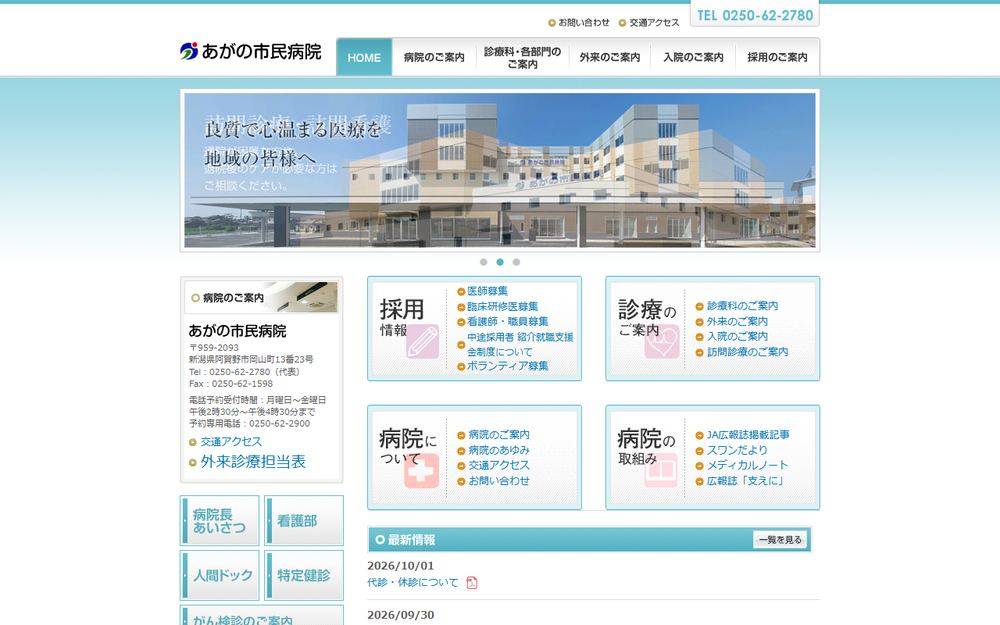Open お問い合わせ link in 病院について card

(499, 481)
